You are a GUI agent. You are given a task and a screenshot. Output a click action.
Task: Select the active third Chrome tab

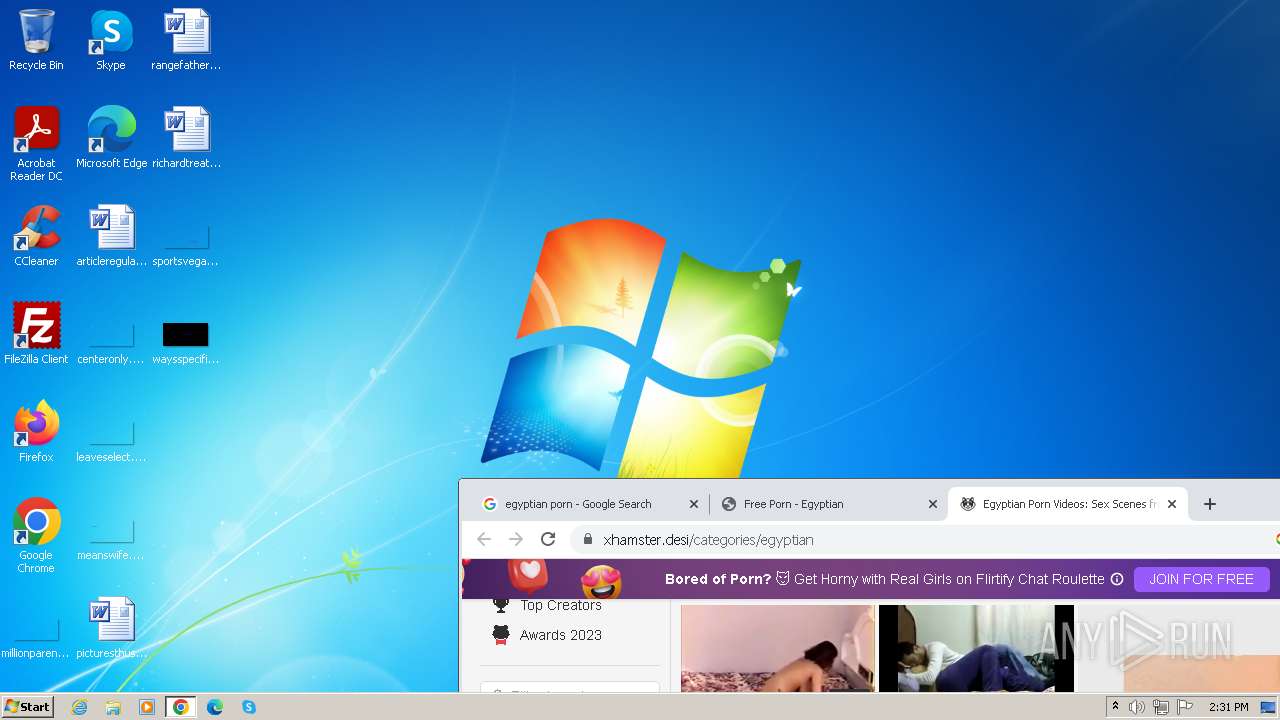click(x=1065, y=504)
